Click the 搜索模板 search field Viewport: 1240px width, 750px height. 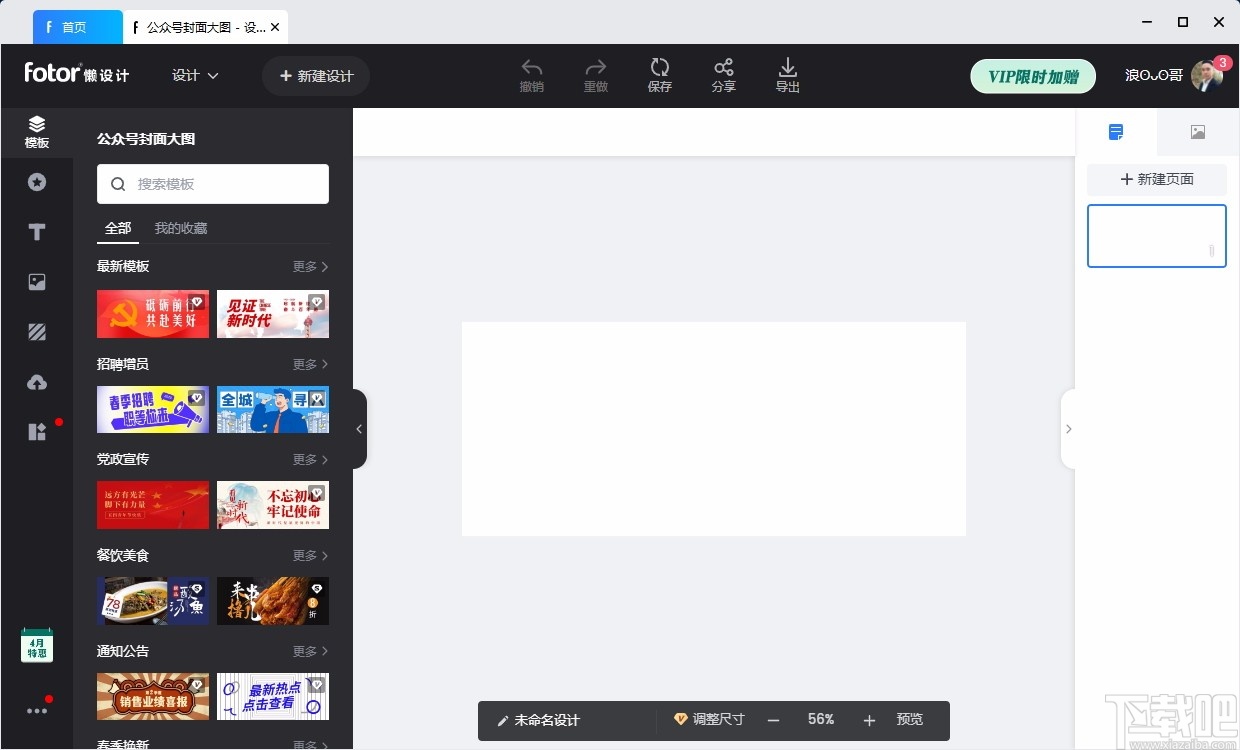(x=213, y=184)
